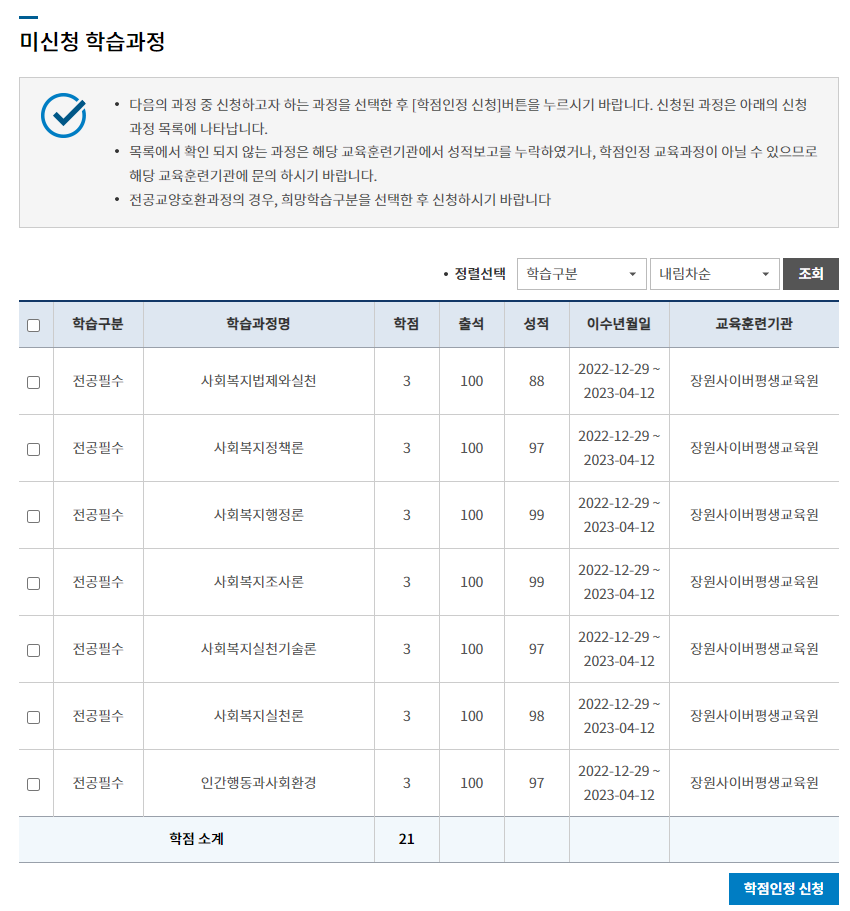
Task: Click the 미신청 학습과정 heading
Action: 92,41
